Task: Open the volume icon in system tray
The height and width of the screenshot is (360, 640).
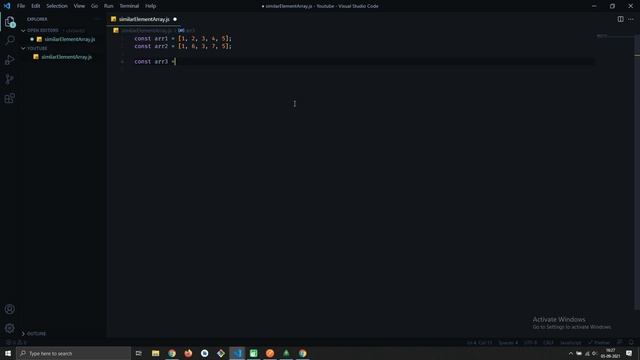Action: (595, 353)
